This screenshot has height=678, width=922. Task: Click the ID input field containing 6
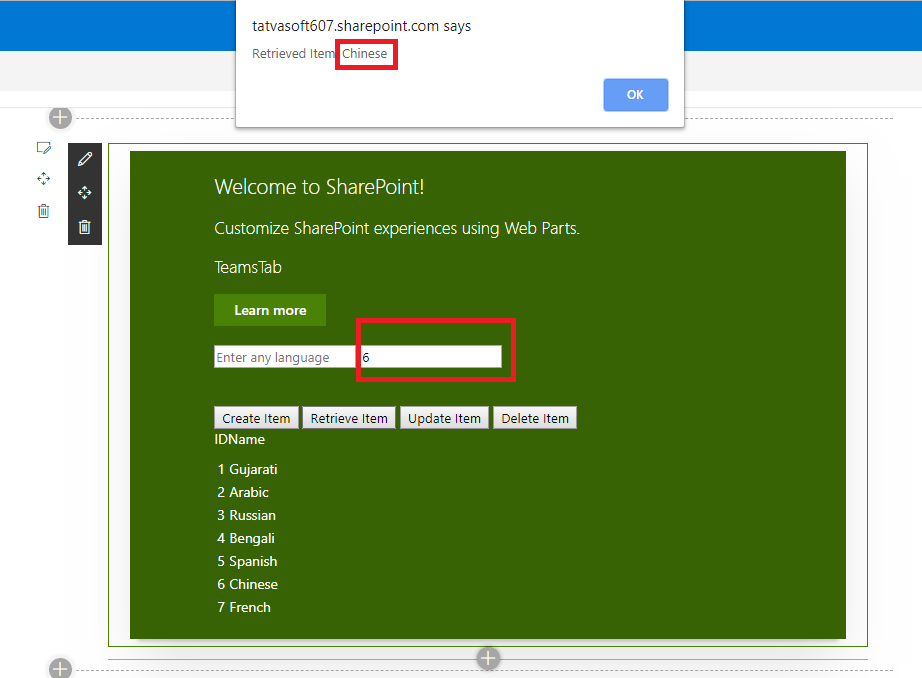pos(431,357)
